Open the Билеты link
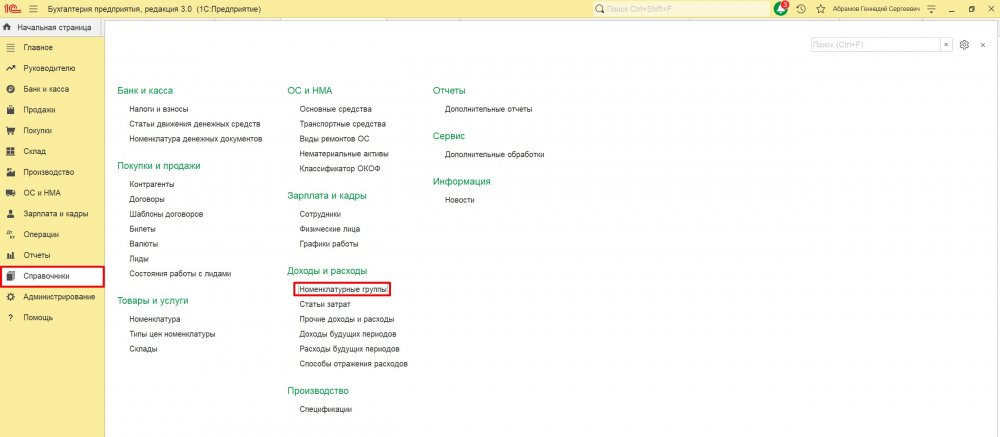Screen dimensions: 1000x437 tap(142, 229)
